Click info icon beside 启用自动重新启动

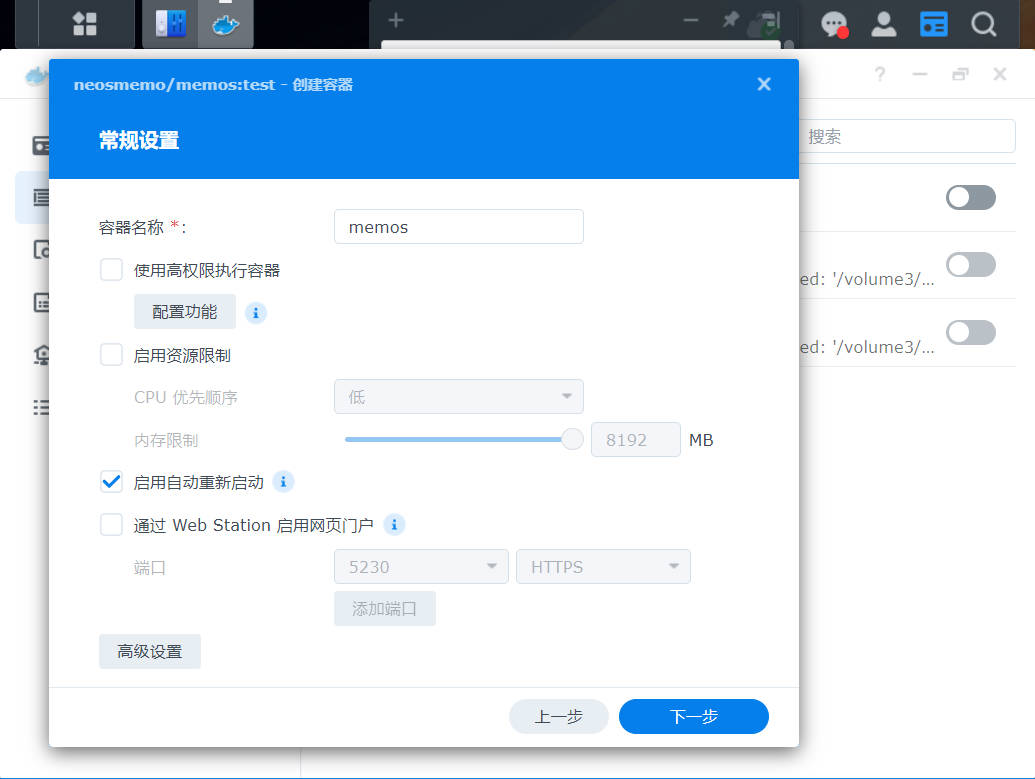click(283, 482)
